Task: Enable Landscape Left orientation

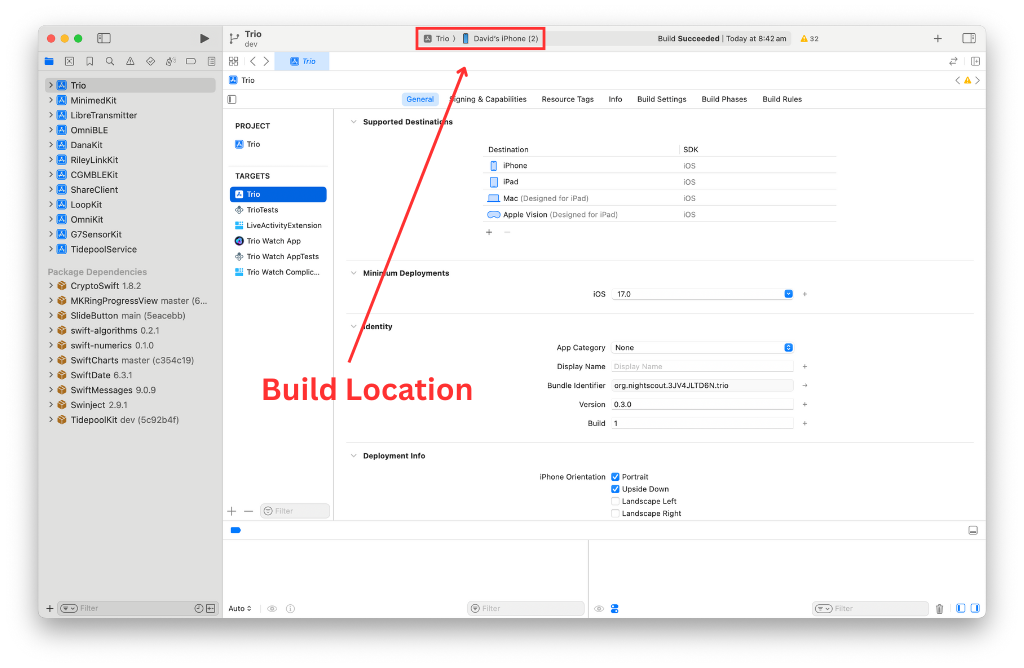Action: coord(615,501)
